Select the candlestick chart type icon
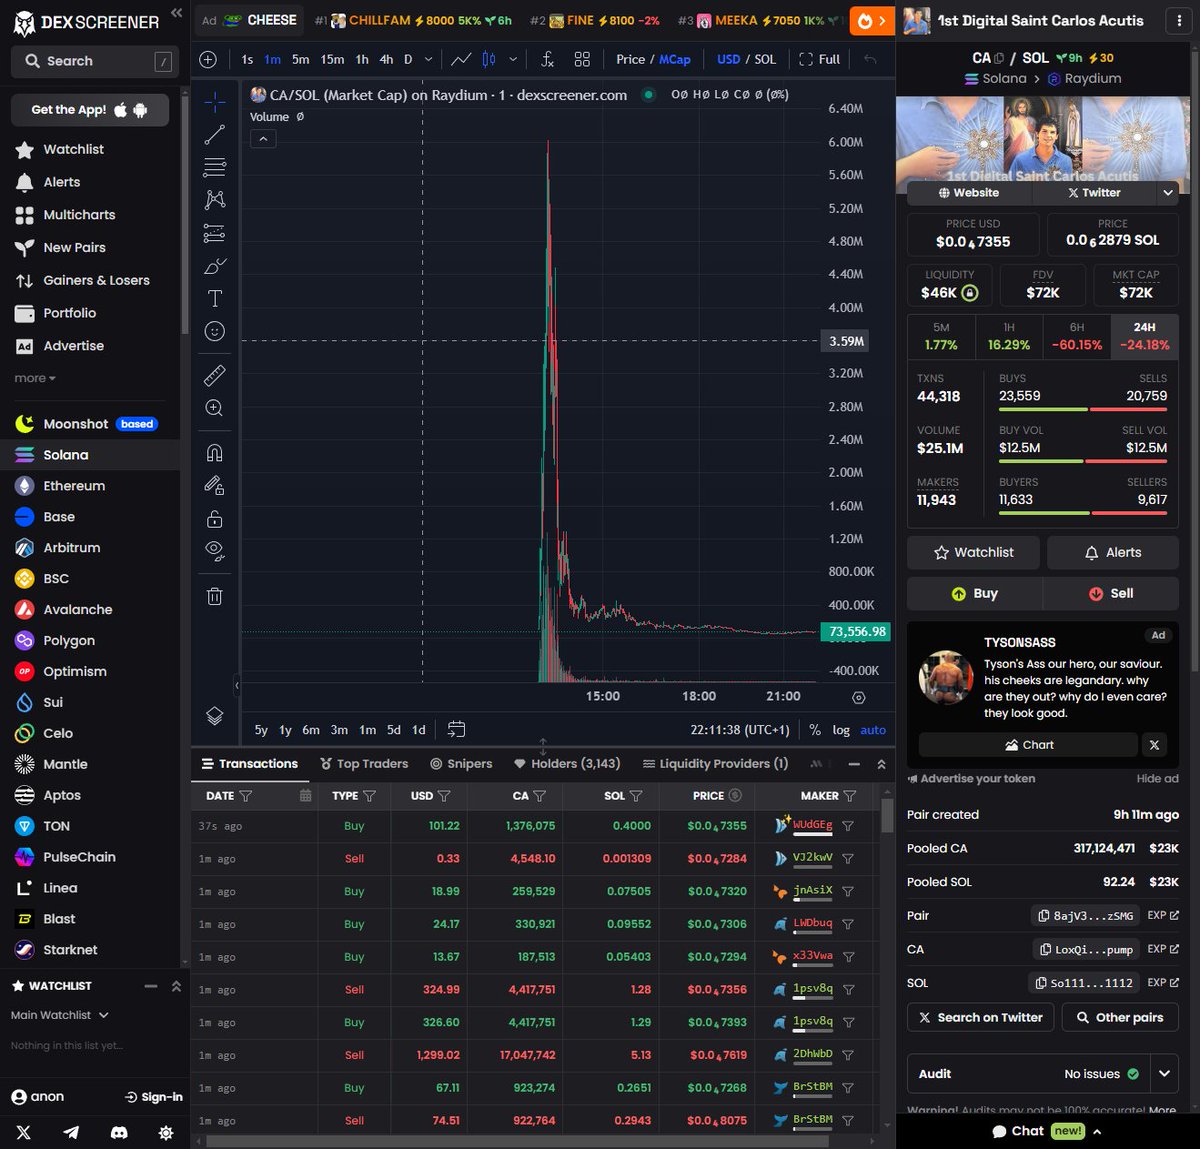The image size is (1200, 1149). (x=489, y=60)
